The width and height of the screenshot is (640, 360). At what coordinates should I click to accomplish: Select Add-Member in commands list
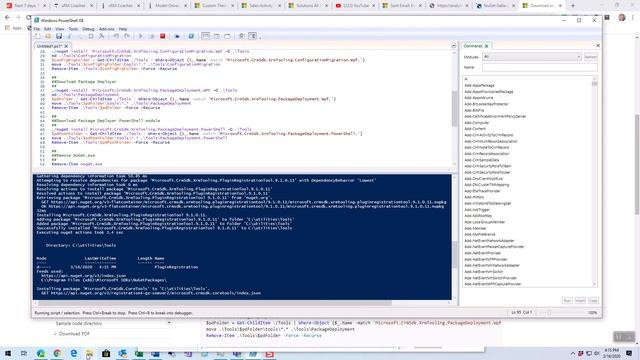click(475, 228)
